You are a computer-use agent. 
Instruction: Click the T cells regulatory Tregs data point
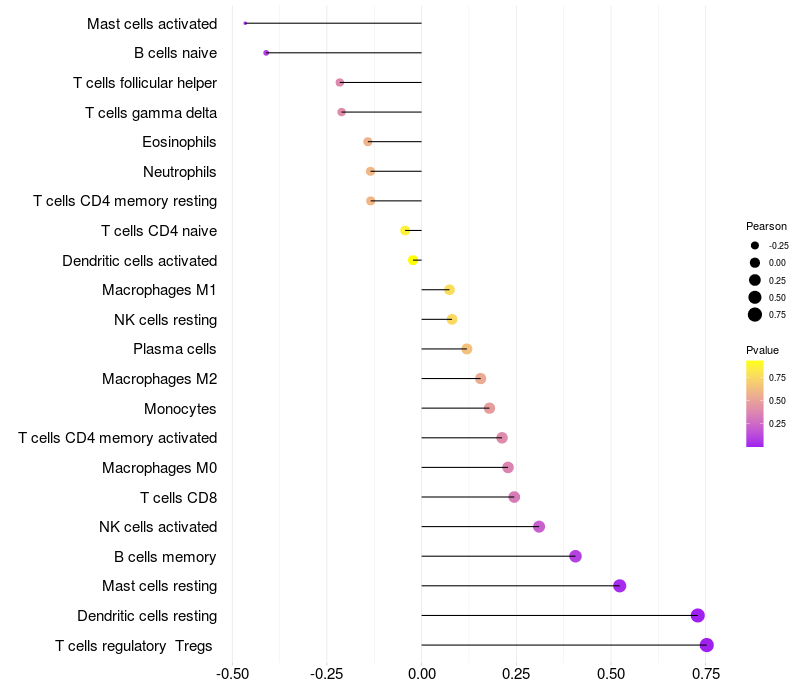[706, 645]
